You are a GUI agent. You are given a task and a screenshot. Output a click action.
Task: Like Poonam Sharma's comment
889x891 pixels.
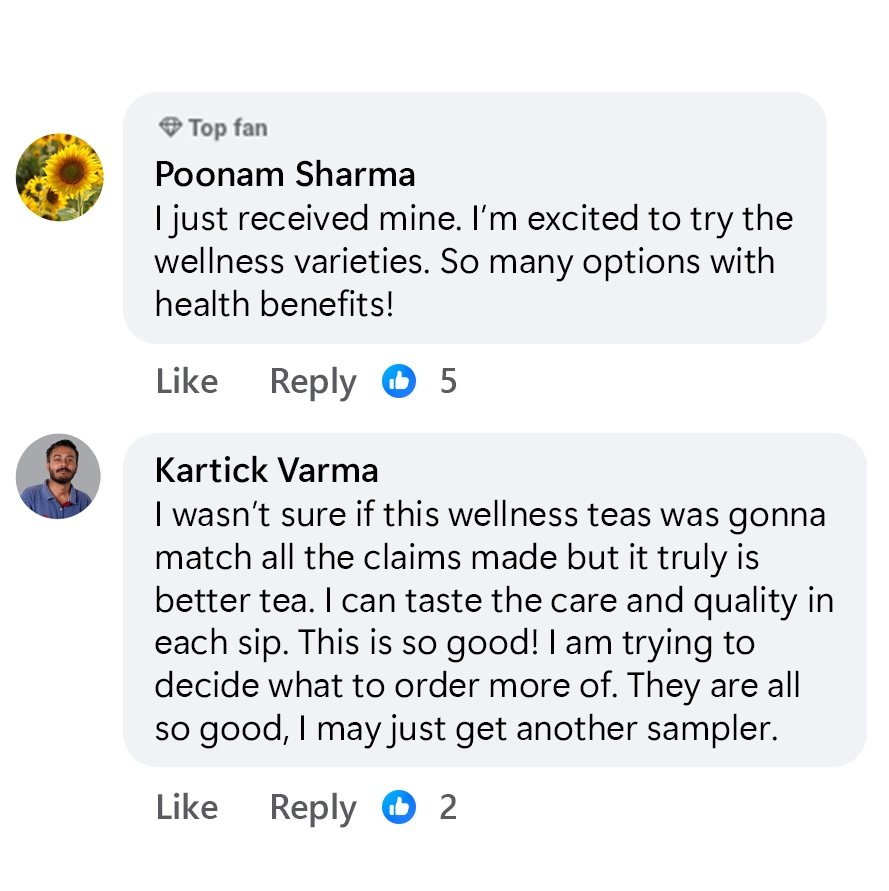click(187, 381)
